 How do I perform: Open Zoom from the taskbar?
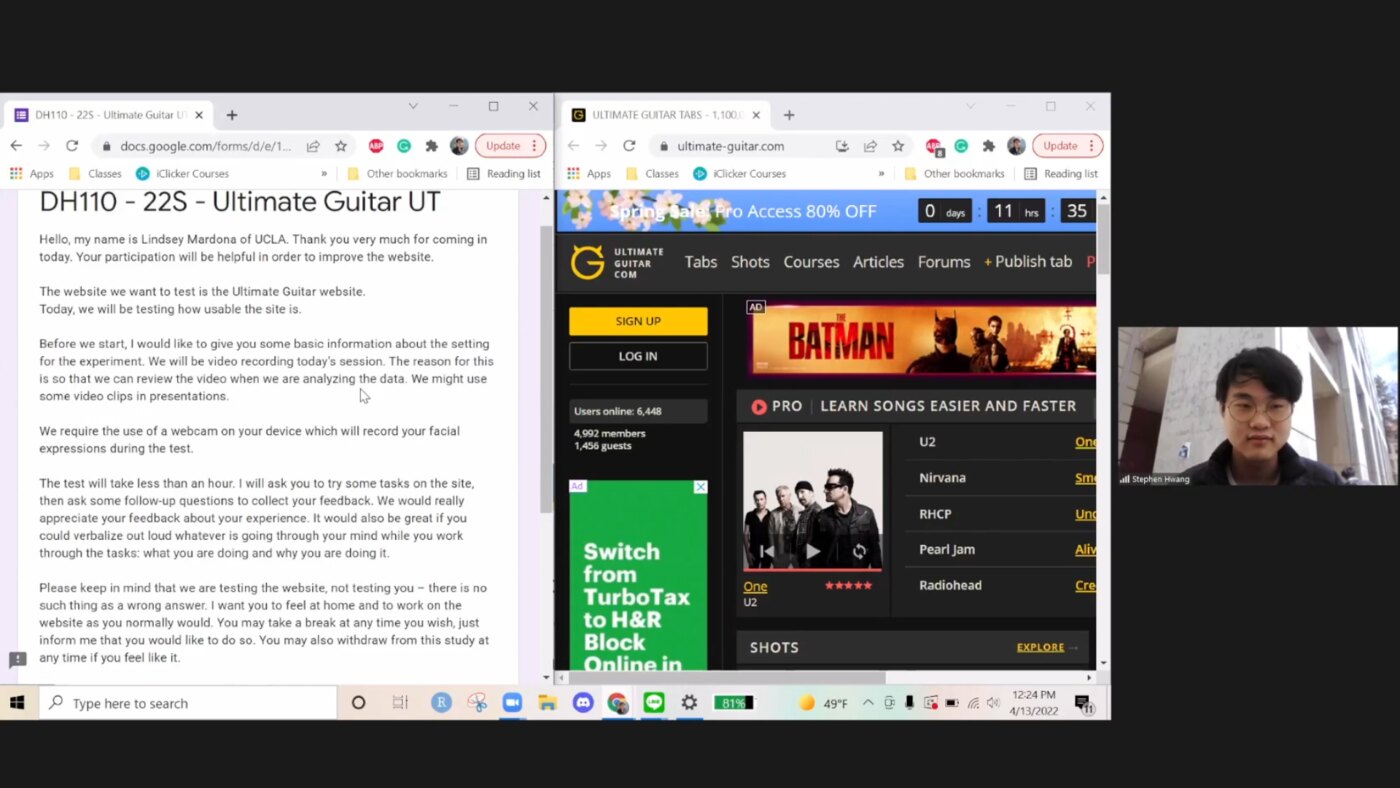pos(512,703)
